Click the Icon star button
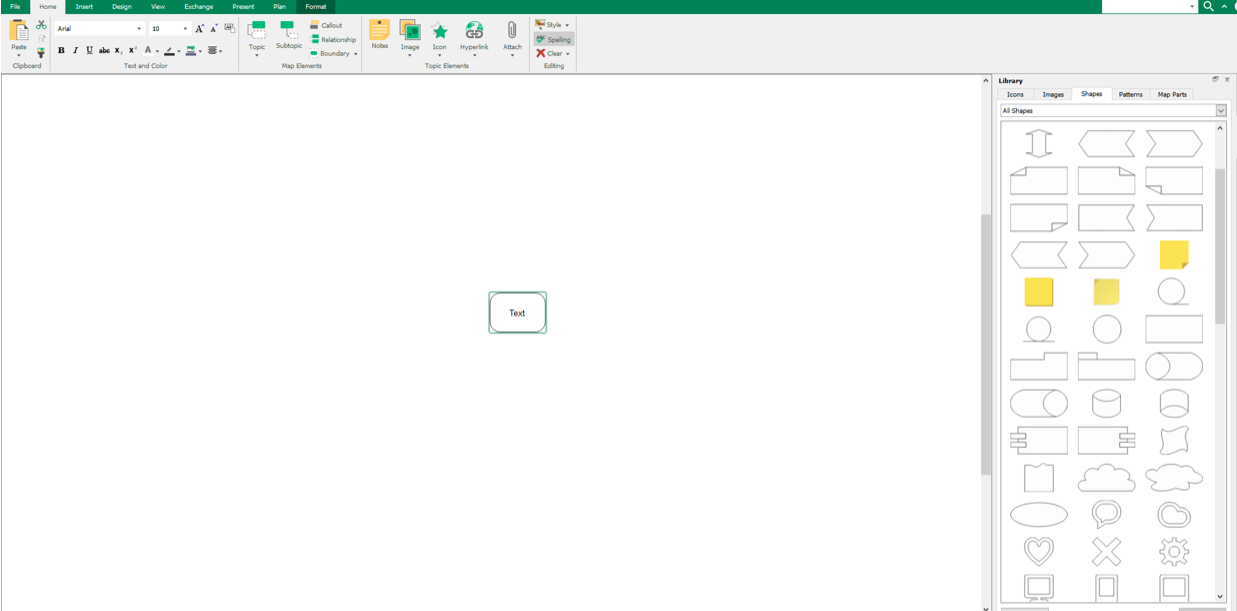Viewport: 1237px width, 611px height. pos(440,36)
